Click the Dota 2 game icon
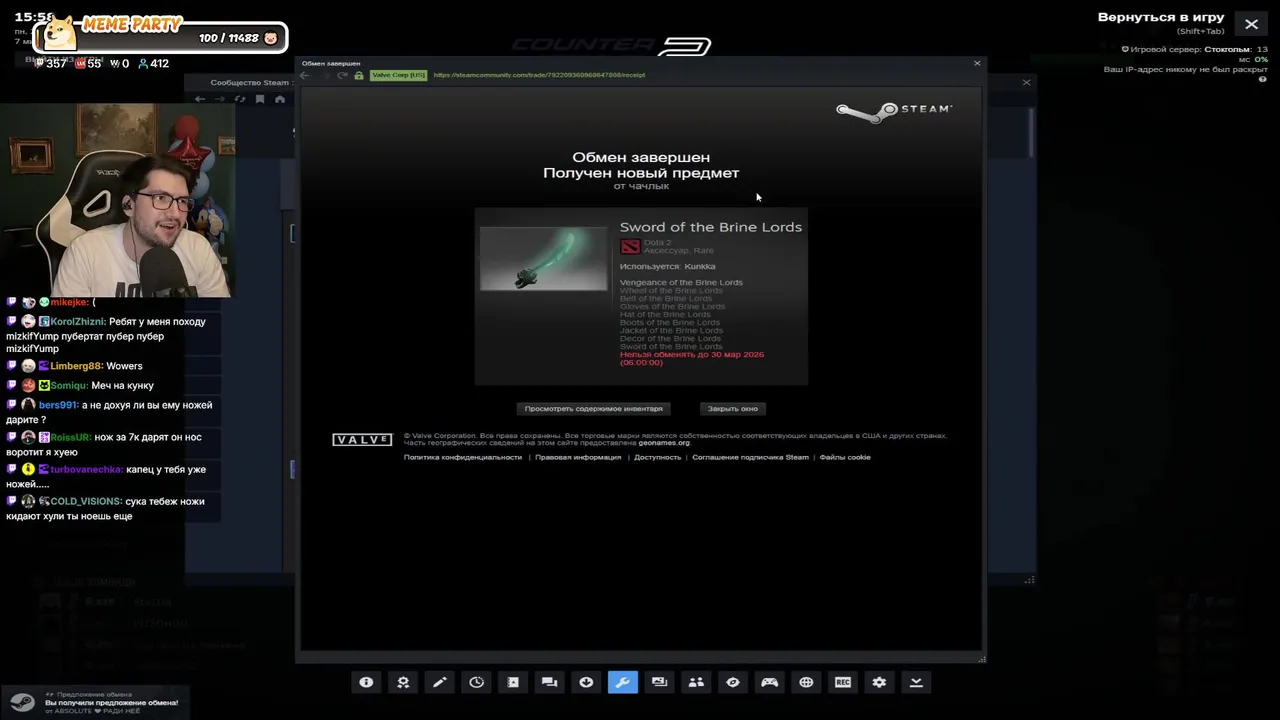 point(630,246)
